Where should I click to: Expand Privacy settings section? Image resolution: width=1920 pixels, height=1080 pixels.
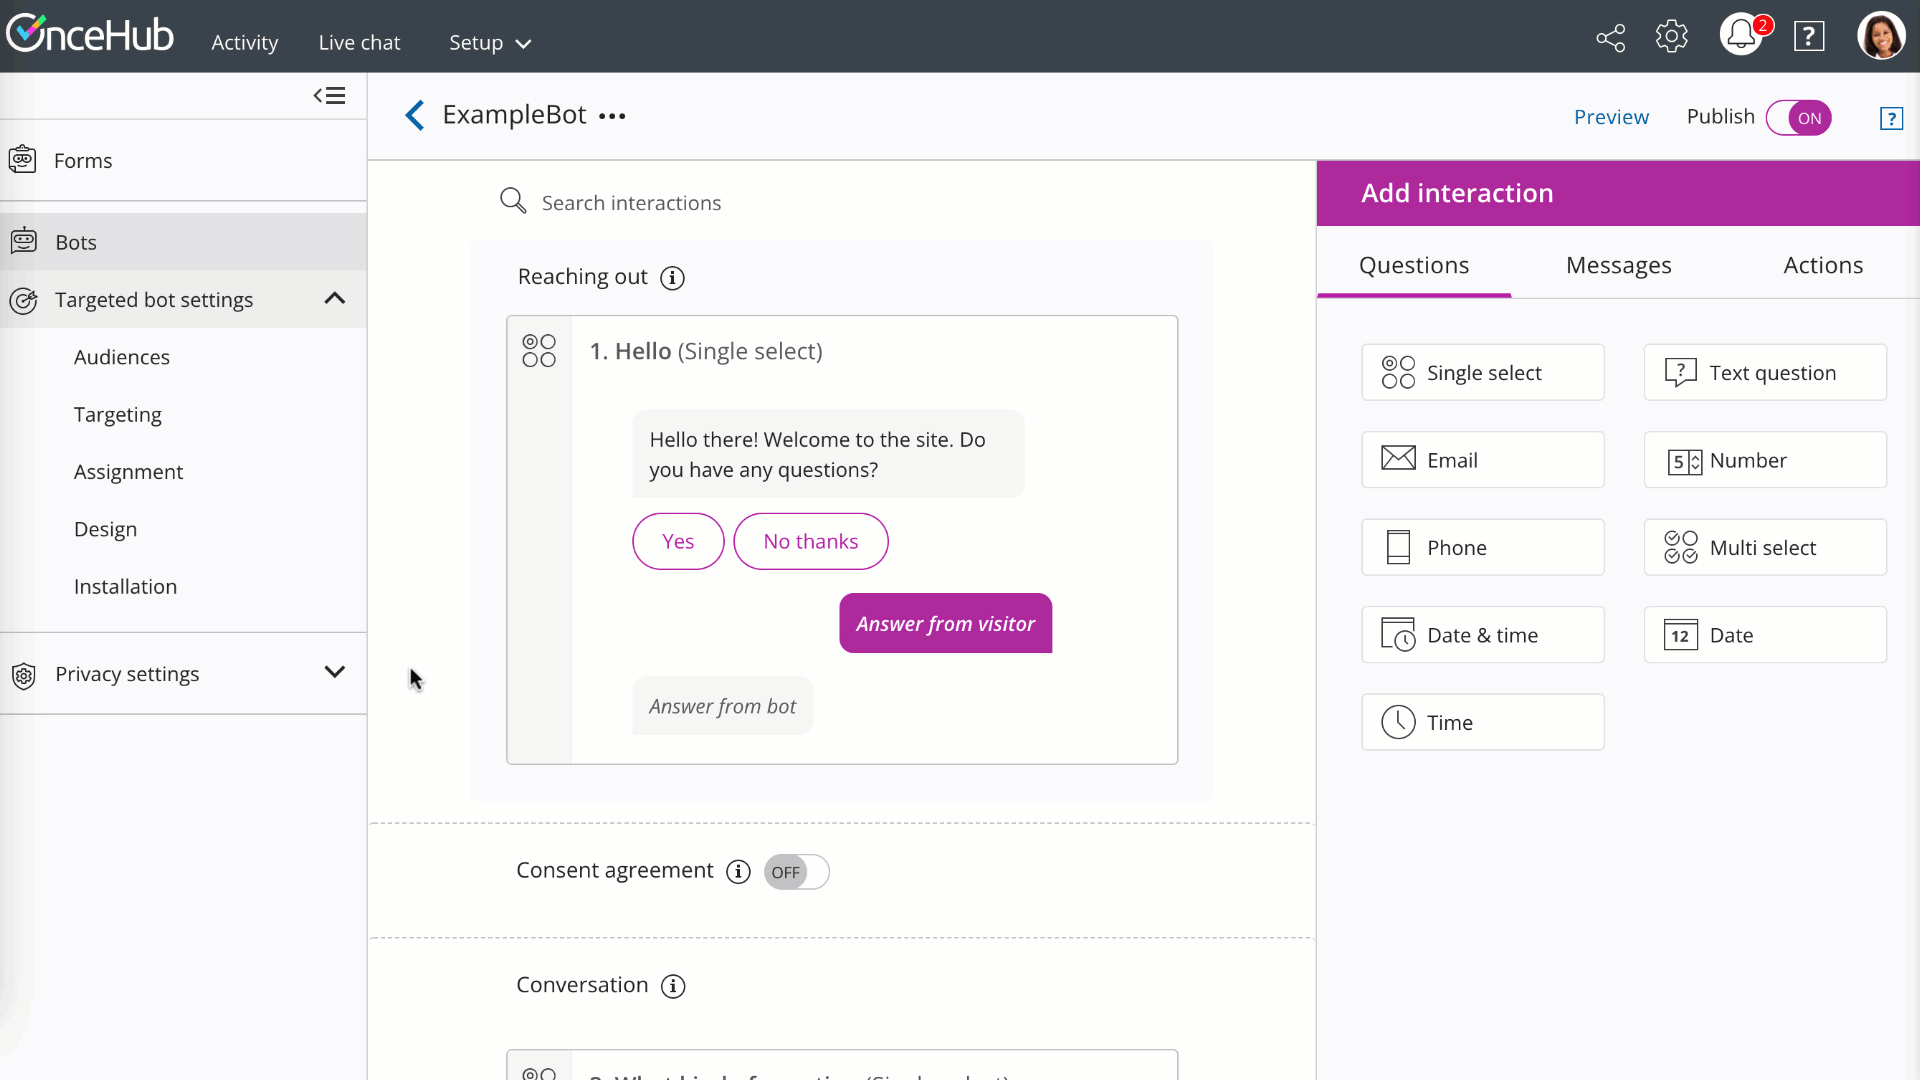click(x=335, y=673)
